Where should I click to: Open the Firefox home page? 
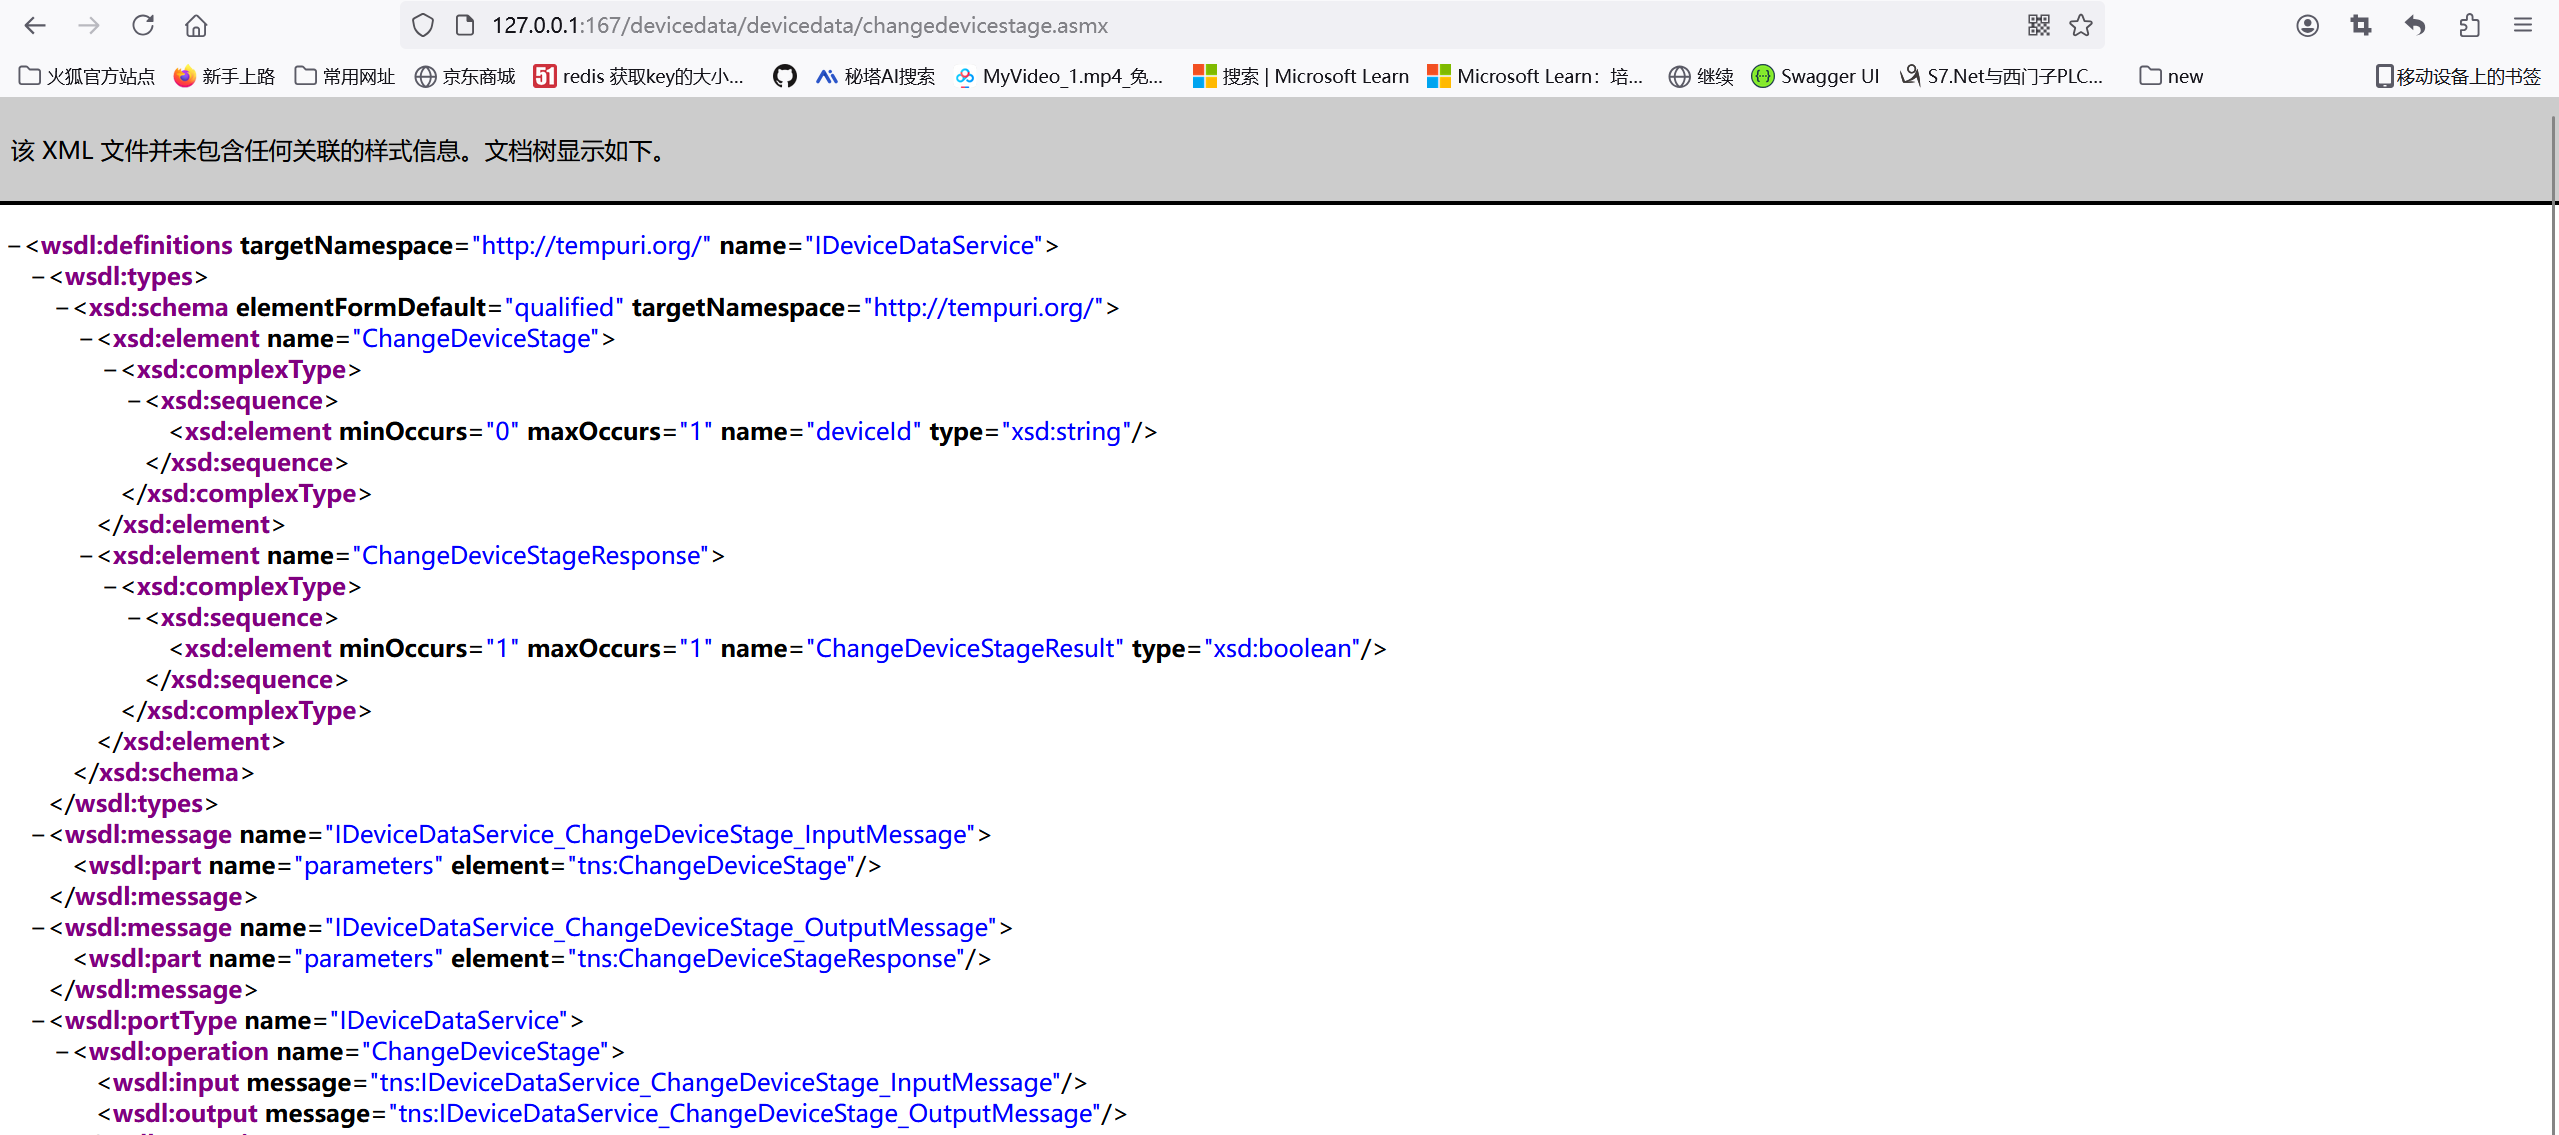(x=196, y=25)
